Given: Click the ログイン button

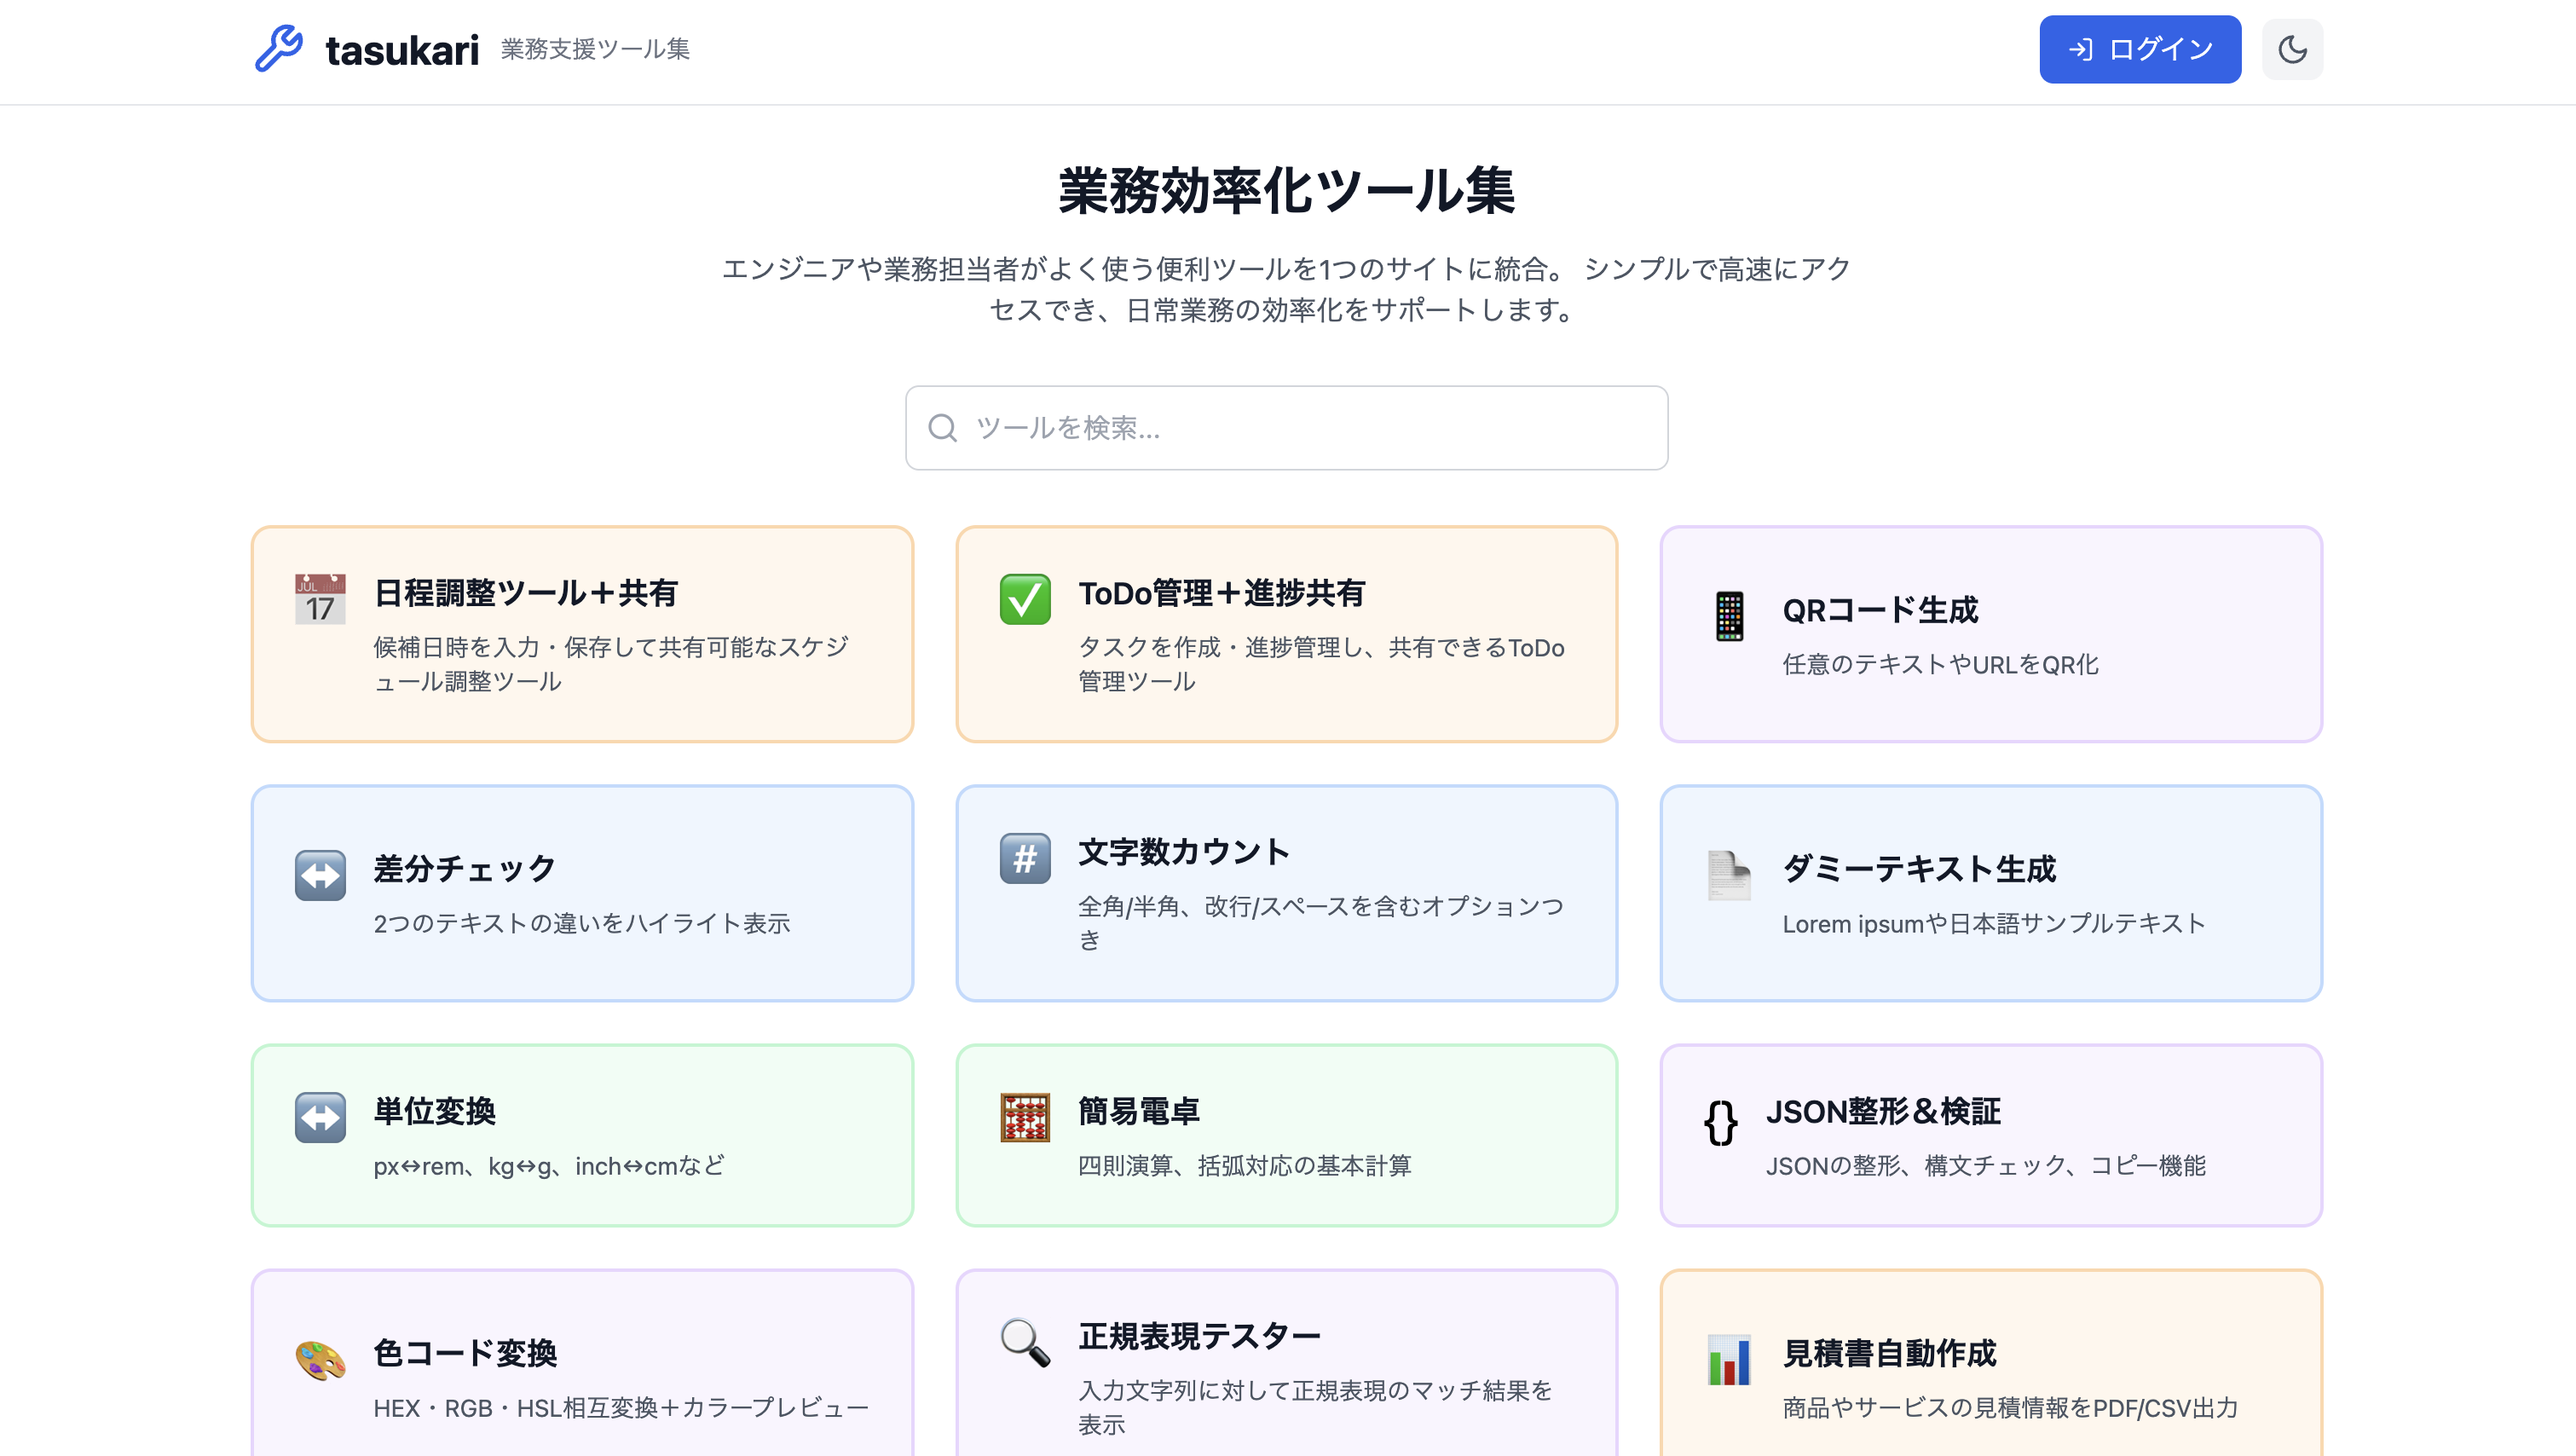Looking at the screenshot, I should (2139, 49).
